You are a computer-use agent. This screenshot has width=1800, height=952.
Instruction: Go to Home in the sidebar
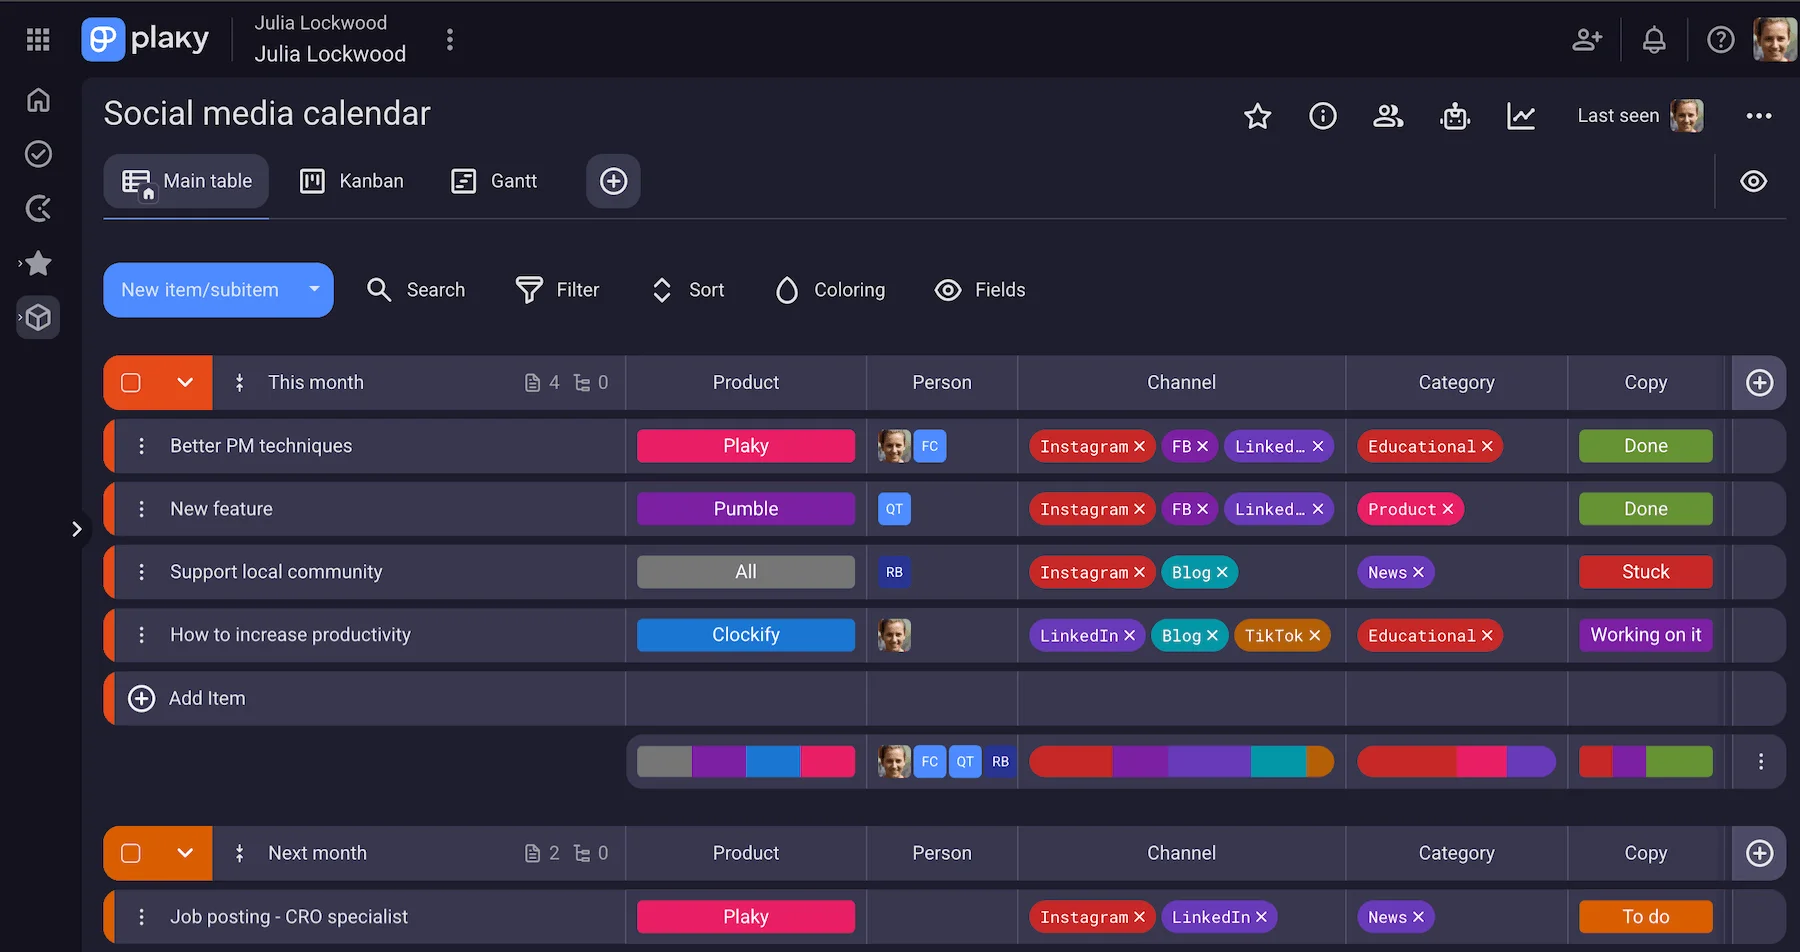click(38, 100)
